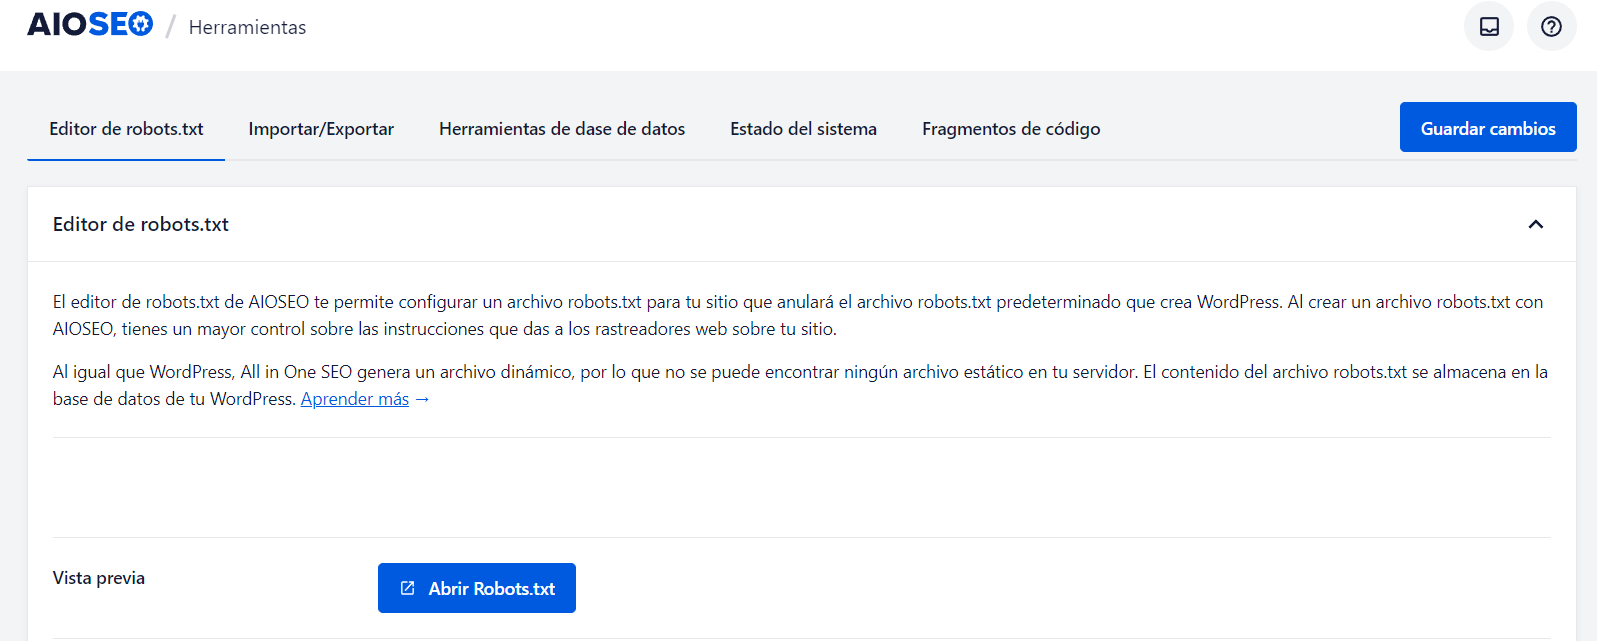Click the Vista previa label
The image size is (1597, 641).
99,578
